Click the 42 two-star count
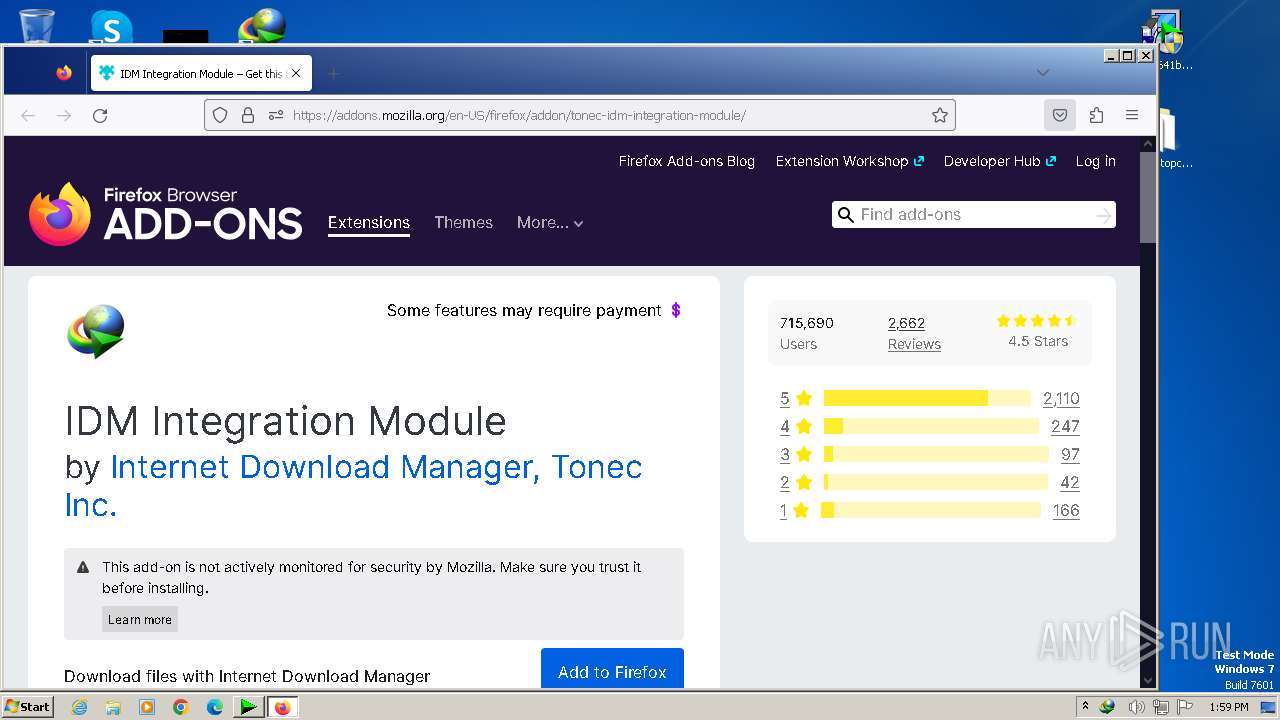 (x=1069, y=482)
